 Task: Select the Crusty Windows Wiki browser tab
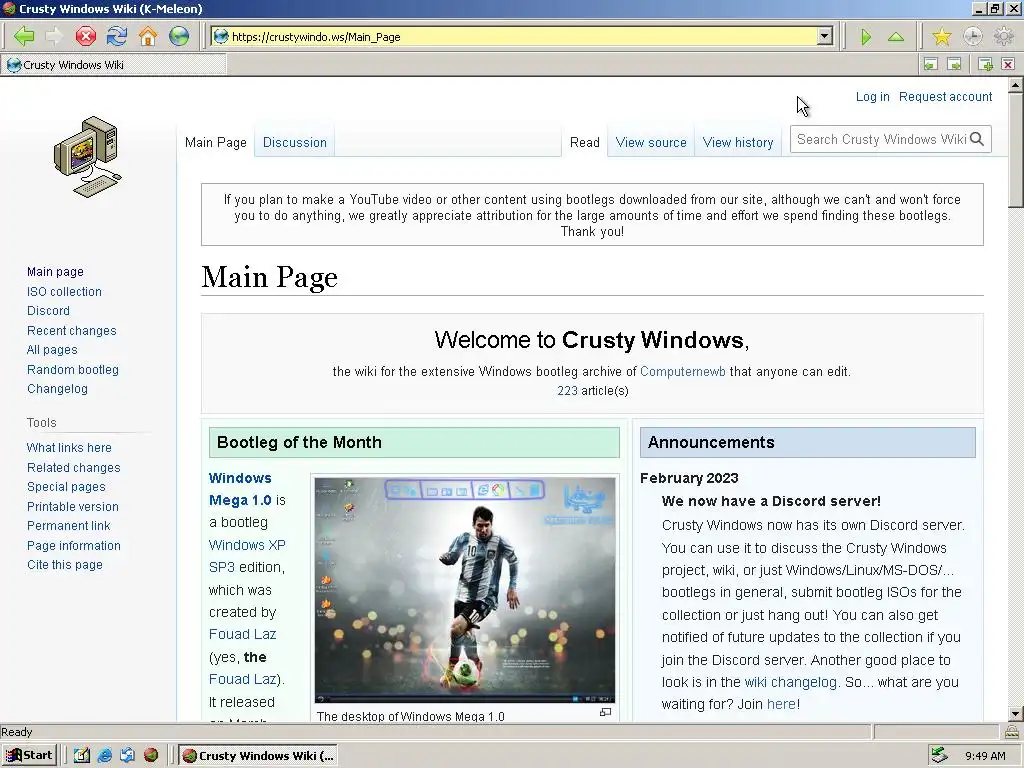[x=114, y=65]
